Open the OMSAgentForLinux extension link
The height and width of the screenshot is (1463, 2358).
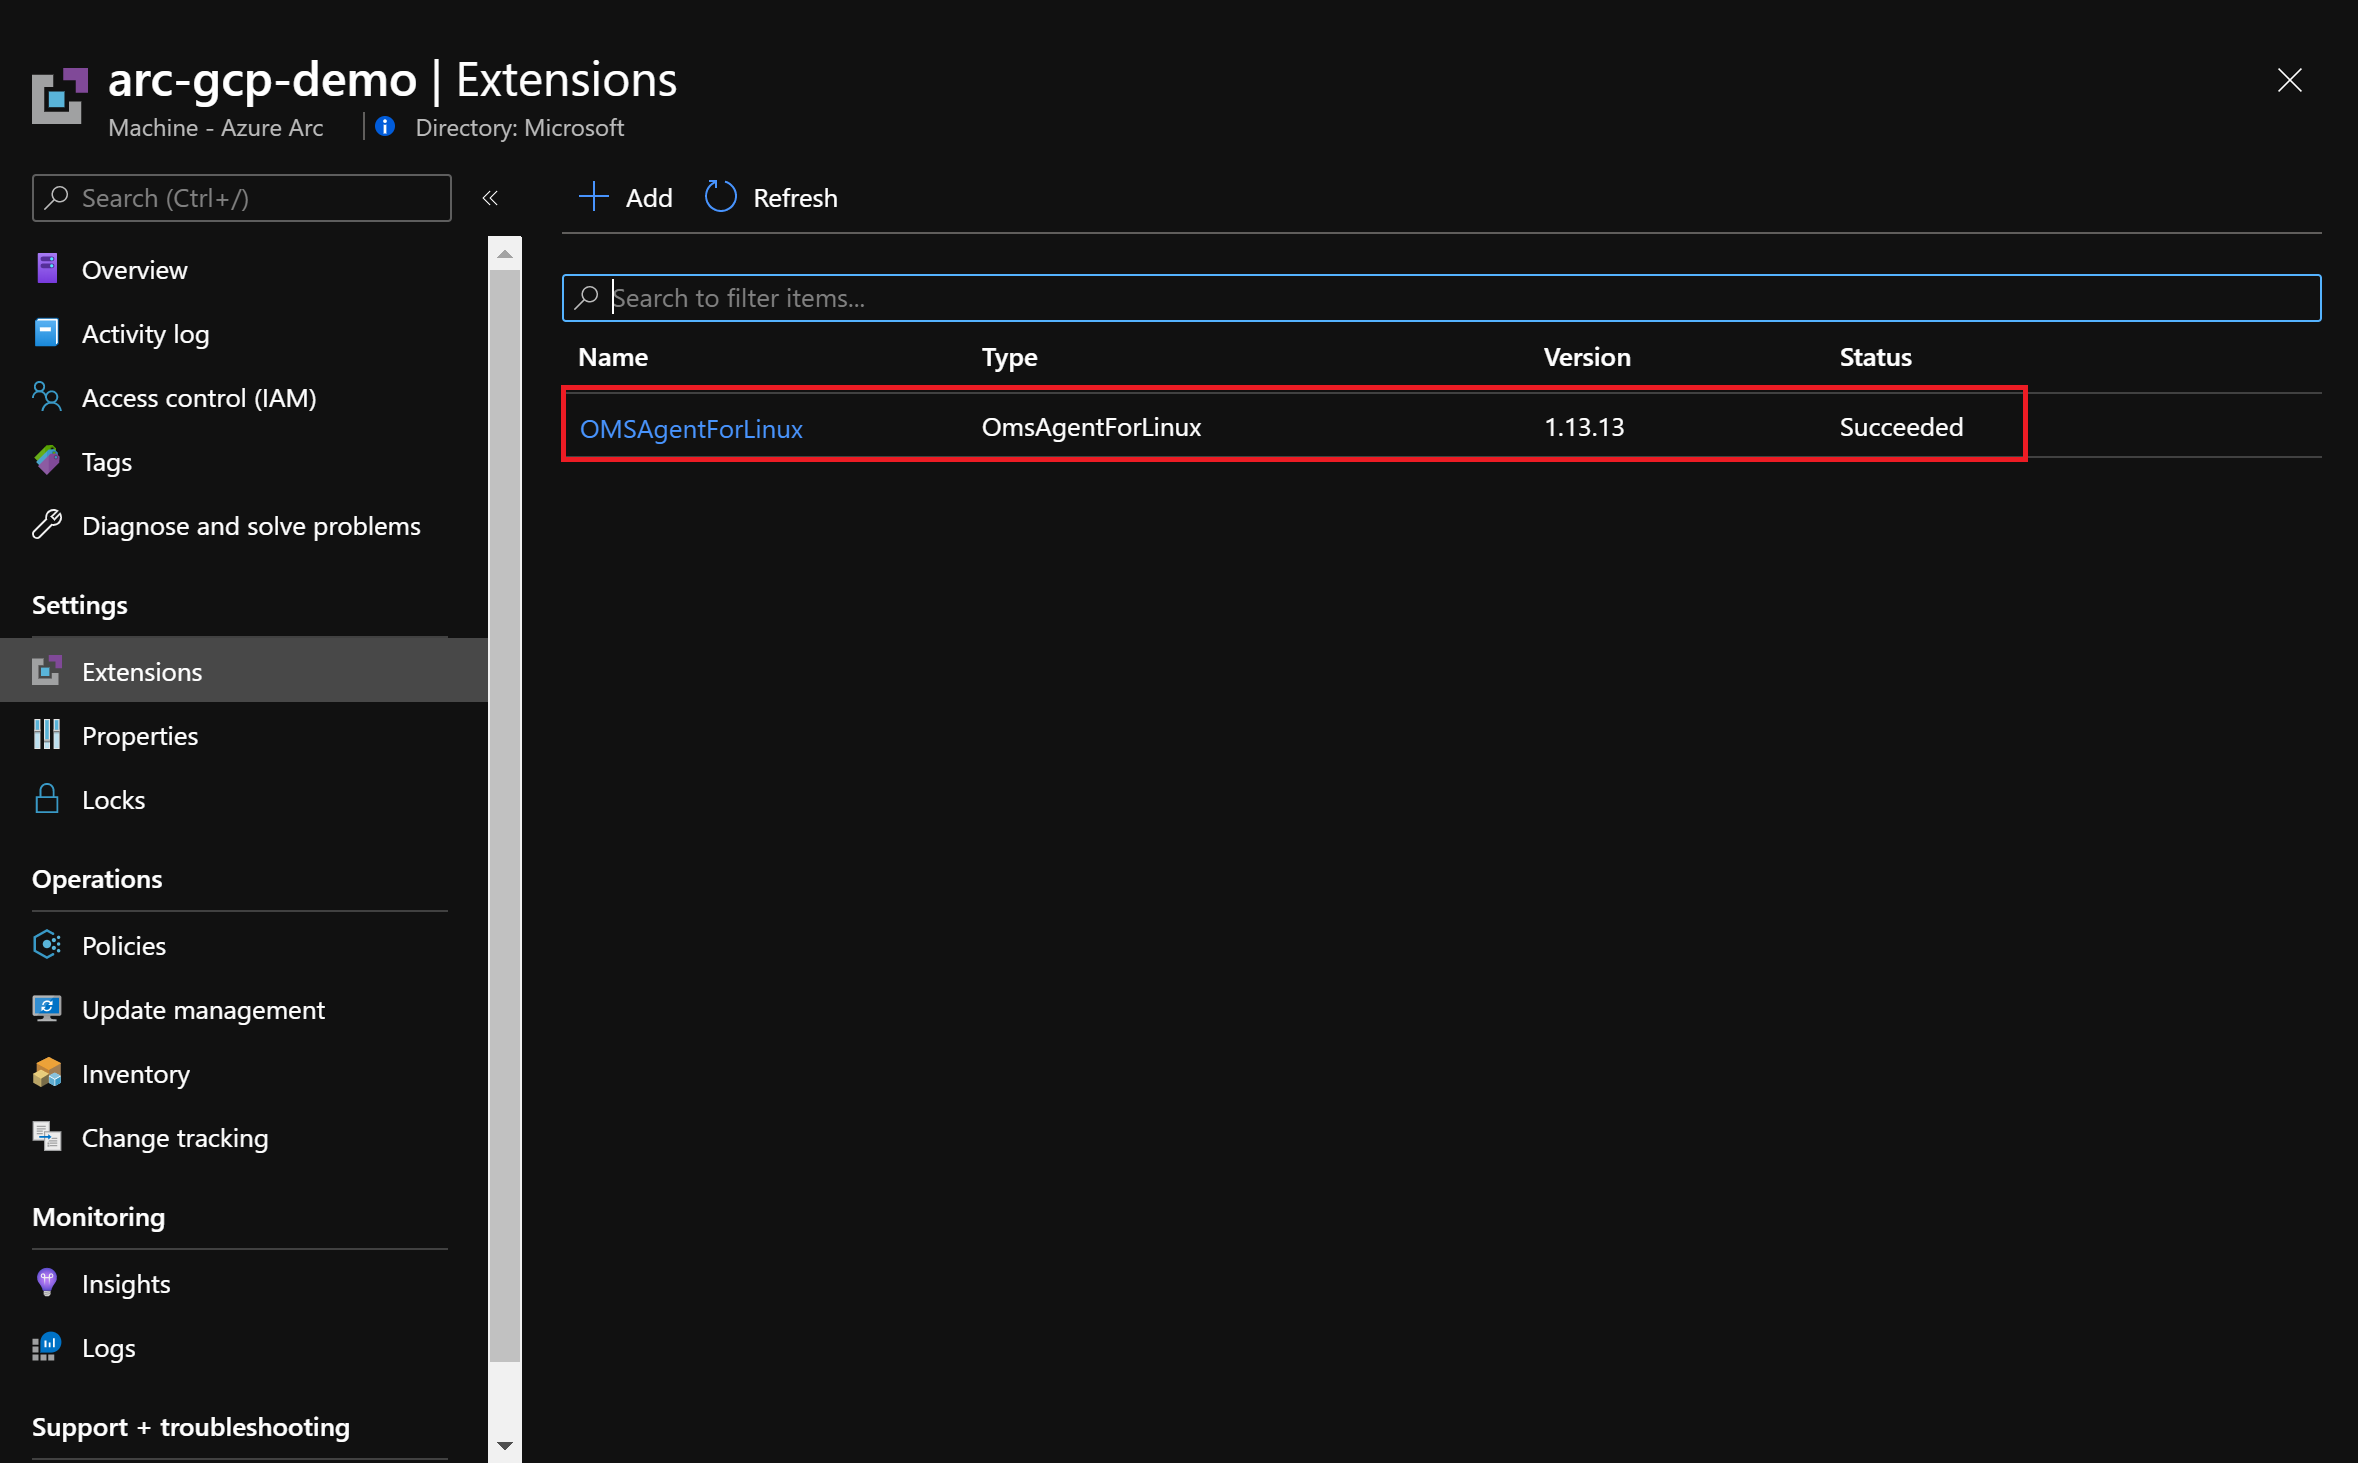click(691, 429)
